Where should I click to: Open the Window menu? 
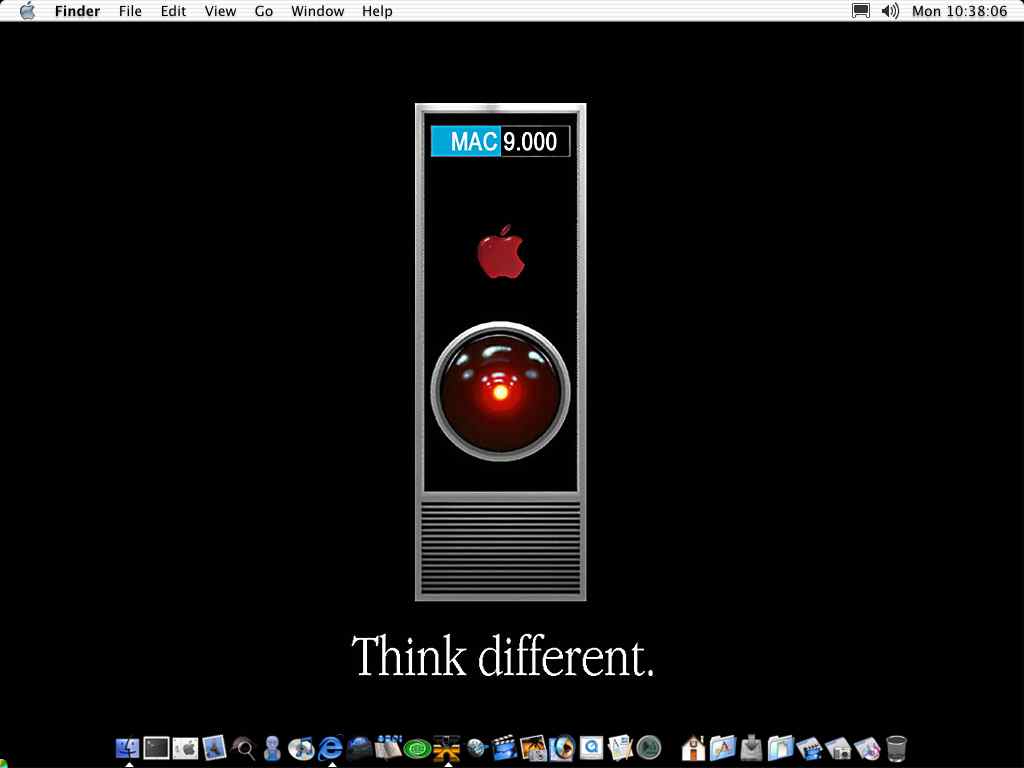tap(317, 11)
